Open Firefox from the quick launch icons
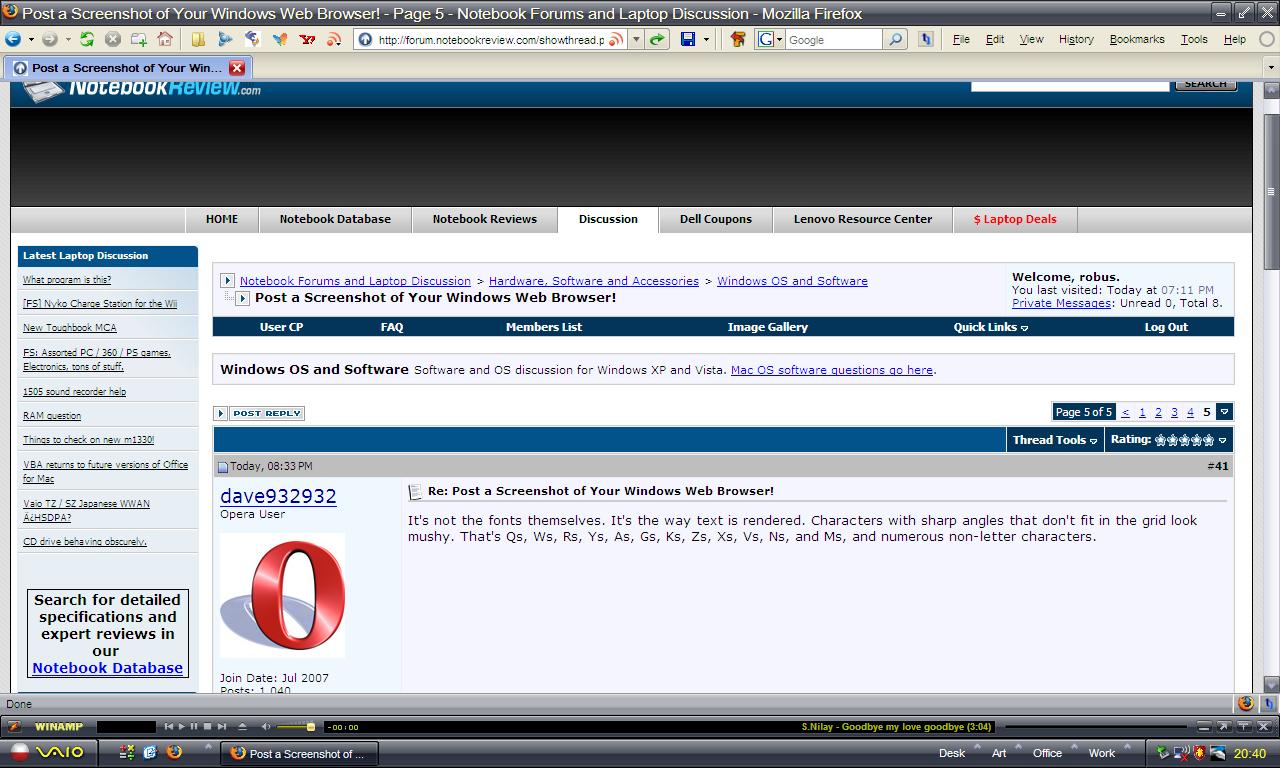Screen dimensions: 1280x768 [173, 752]
